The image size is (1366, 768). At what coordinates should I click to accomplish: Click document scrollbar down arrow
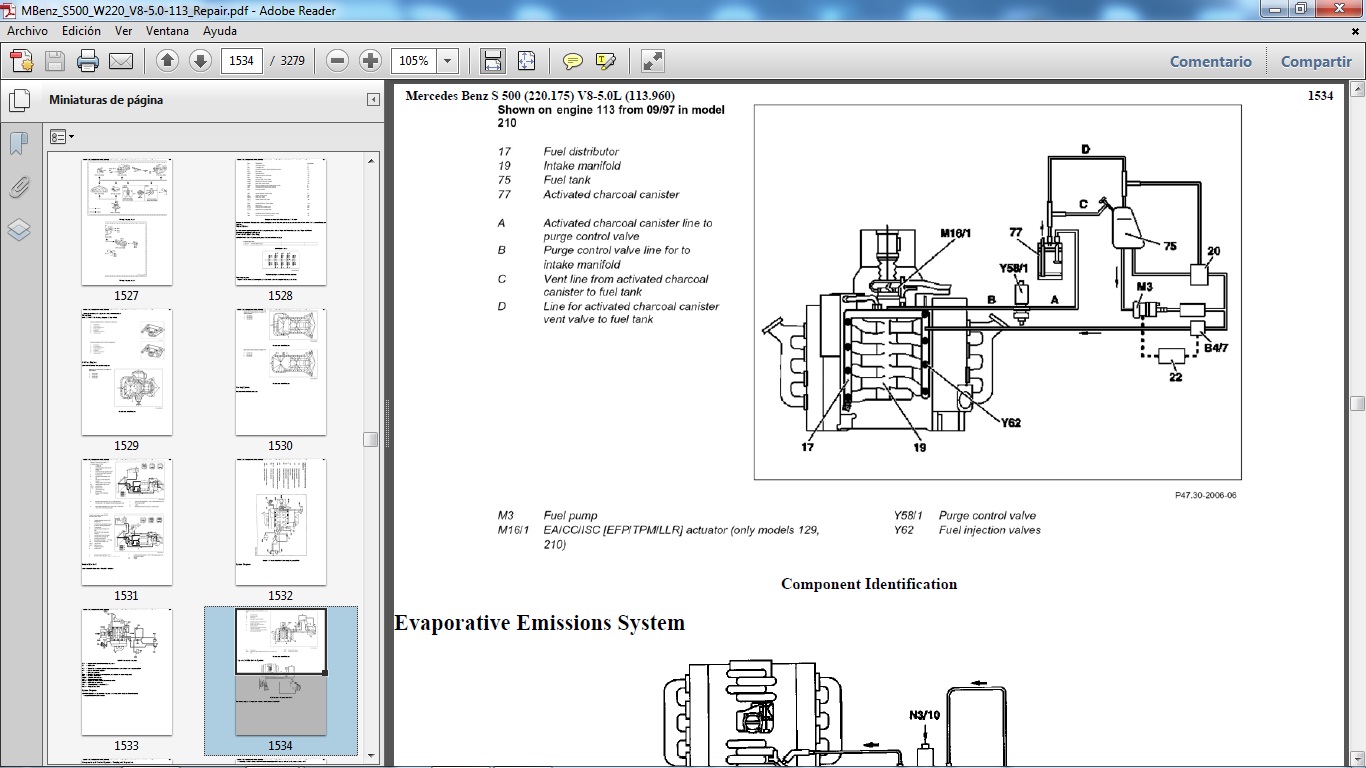coord(1357,759)
